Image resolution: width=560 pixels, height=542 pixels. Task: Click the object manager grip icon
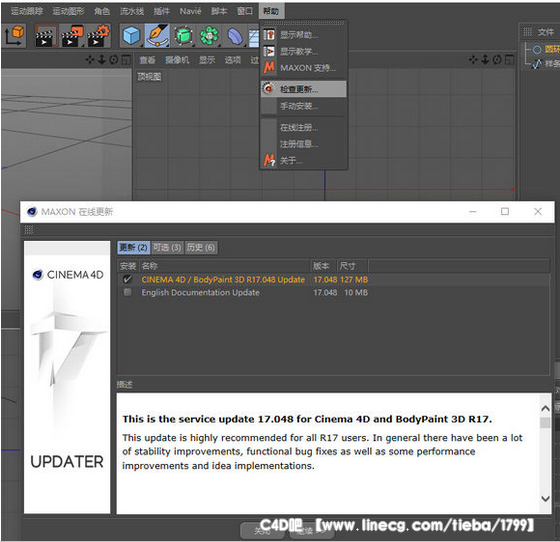[527, 32]
